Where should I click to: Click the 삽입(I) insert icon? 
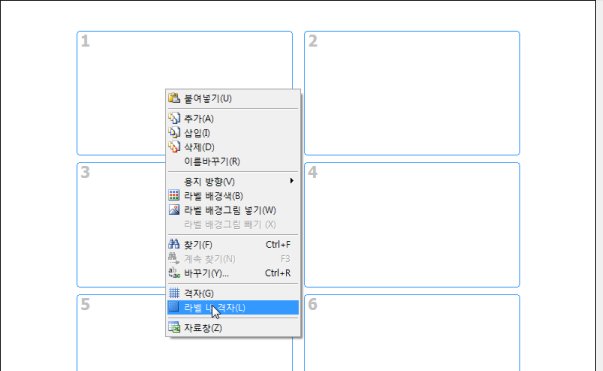(x=174, y=133)
